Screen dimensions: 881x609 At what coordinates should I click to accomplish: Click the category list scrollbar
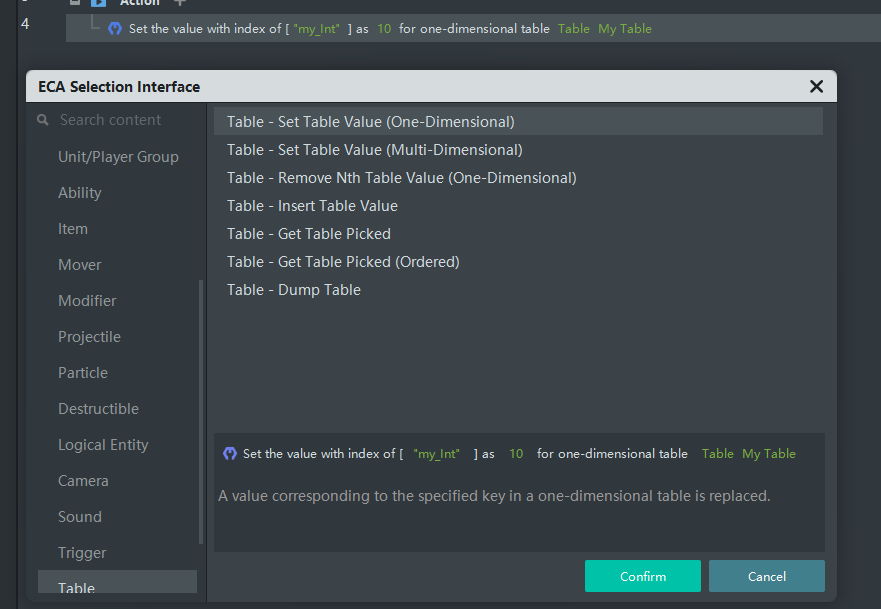click(x=201, y=412)
